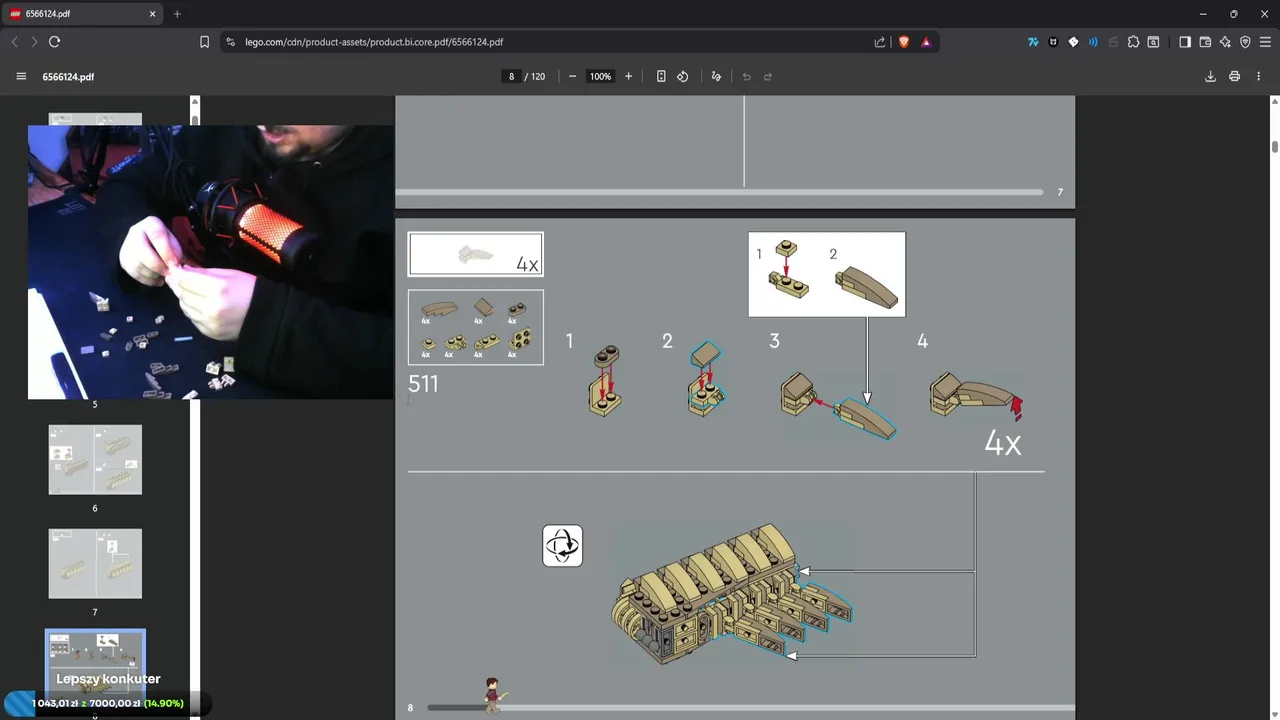The height and width of the screenshot is (720, 1280).
Task: Click the thumbnail panel scroll up arrow
Action: 195,101
